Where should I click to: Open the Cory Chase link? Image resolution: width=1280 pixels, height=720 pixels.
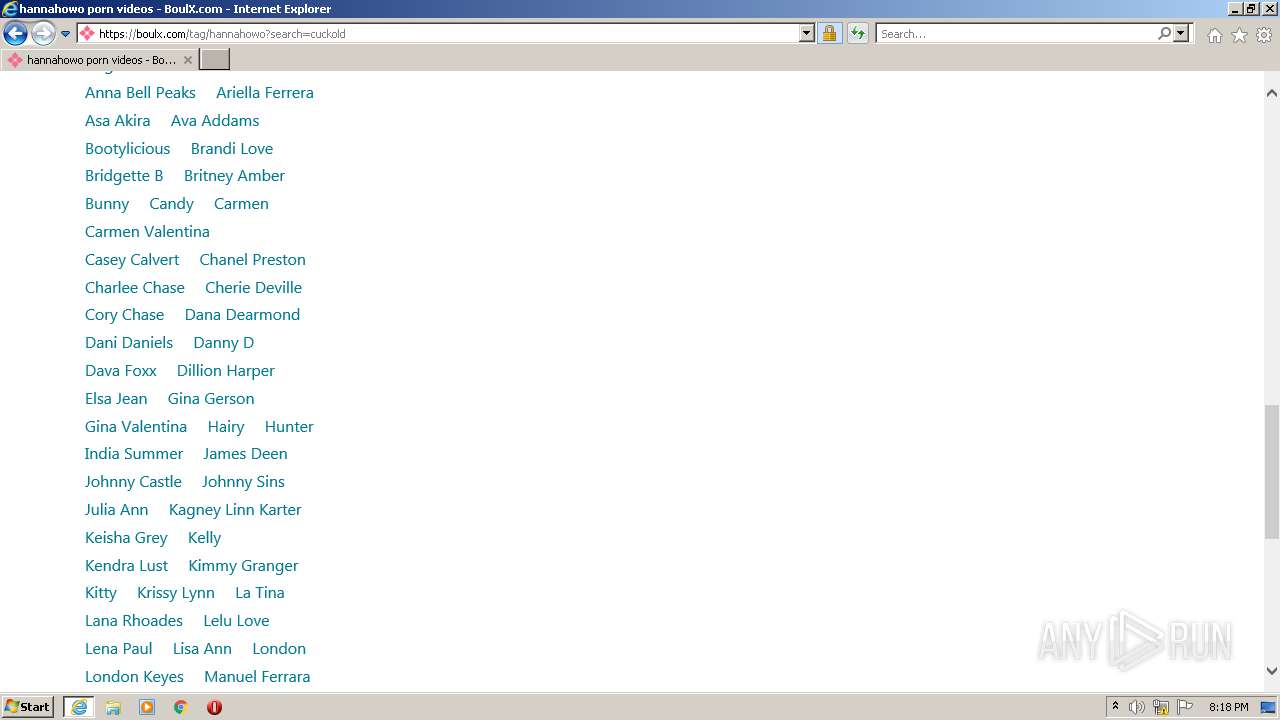tap(124, 314)
